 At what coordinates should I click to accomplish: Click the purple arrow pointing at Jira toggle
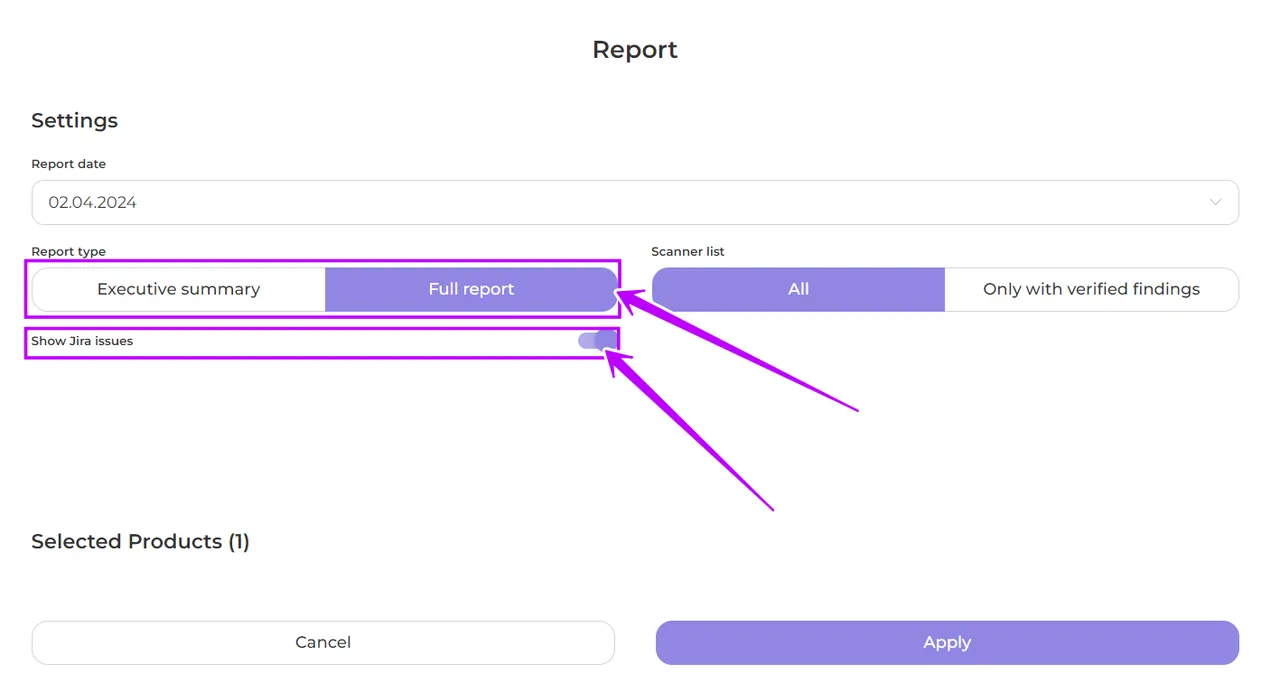pyautogui.click(x=690, y=430)
